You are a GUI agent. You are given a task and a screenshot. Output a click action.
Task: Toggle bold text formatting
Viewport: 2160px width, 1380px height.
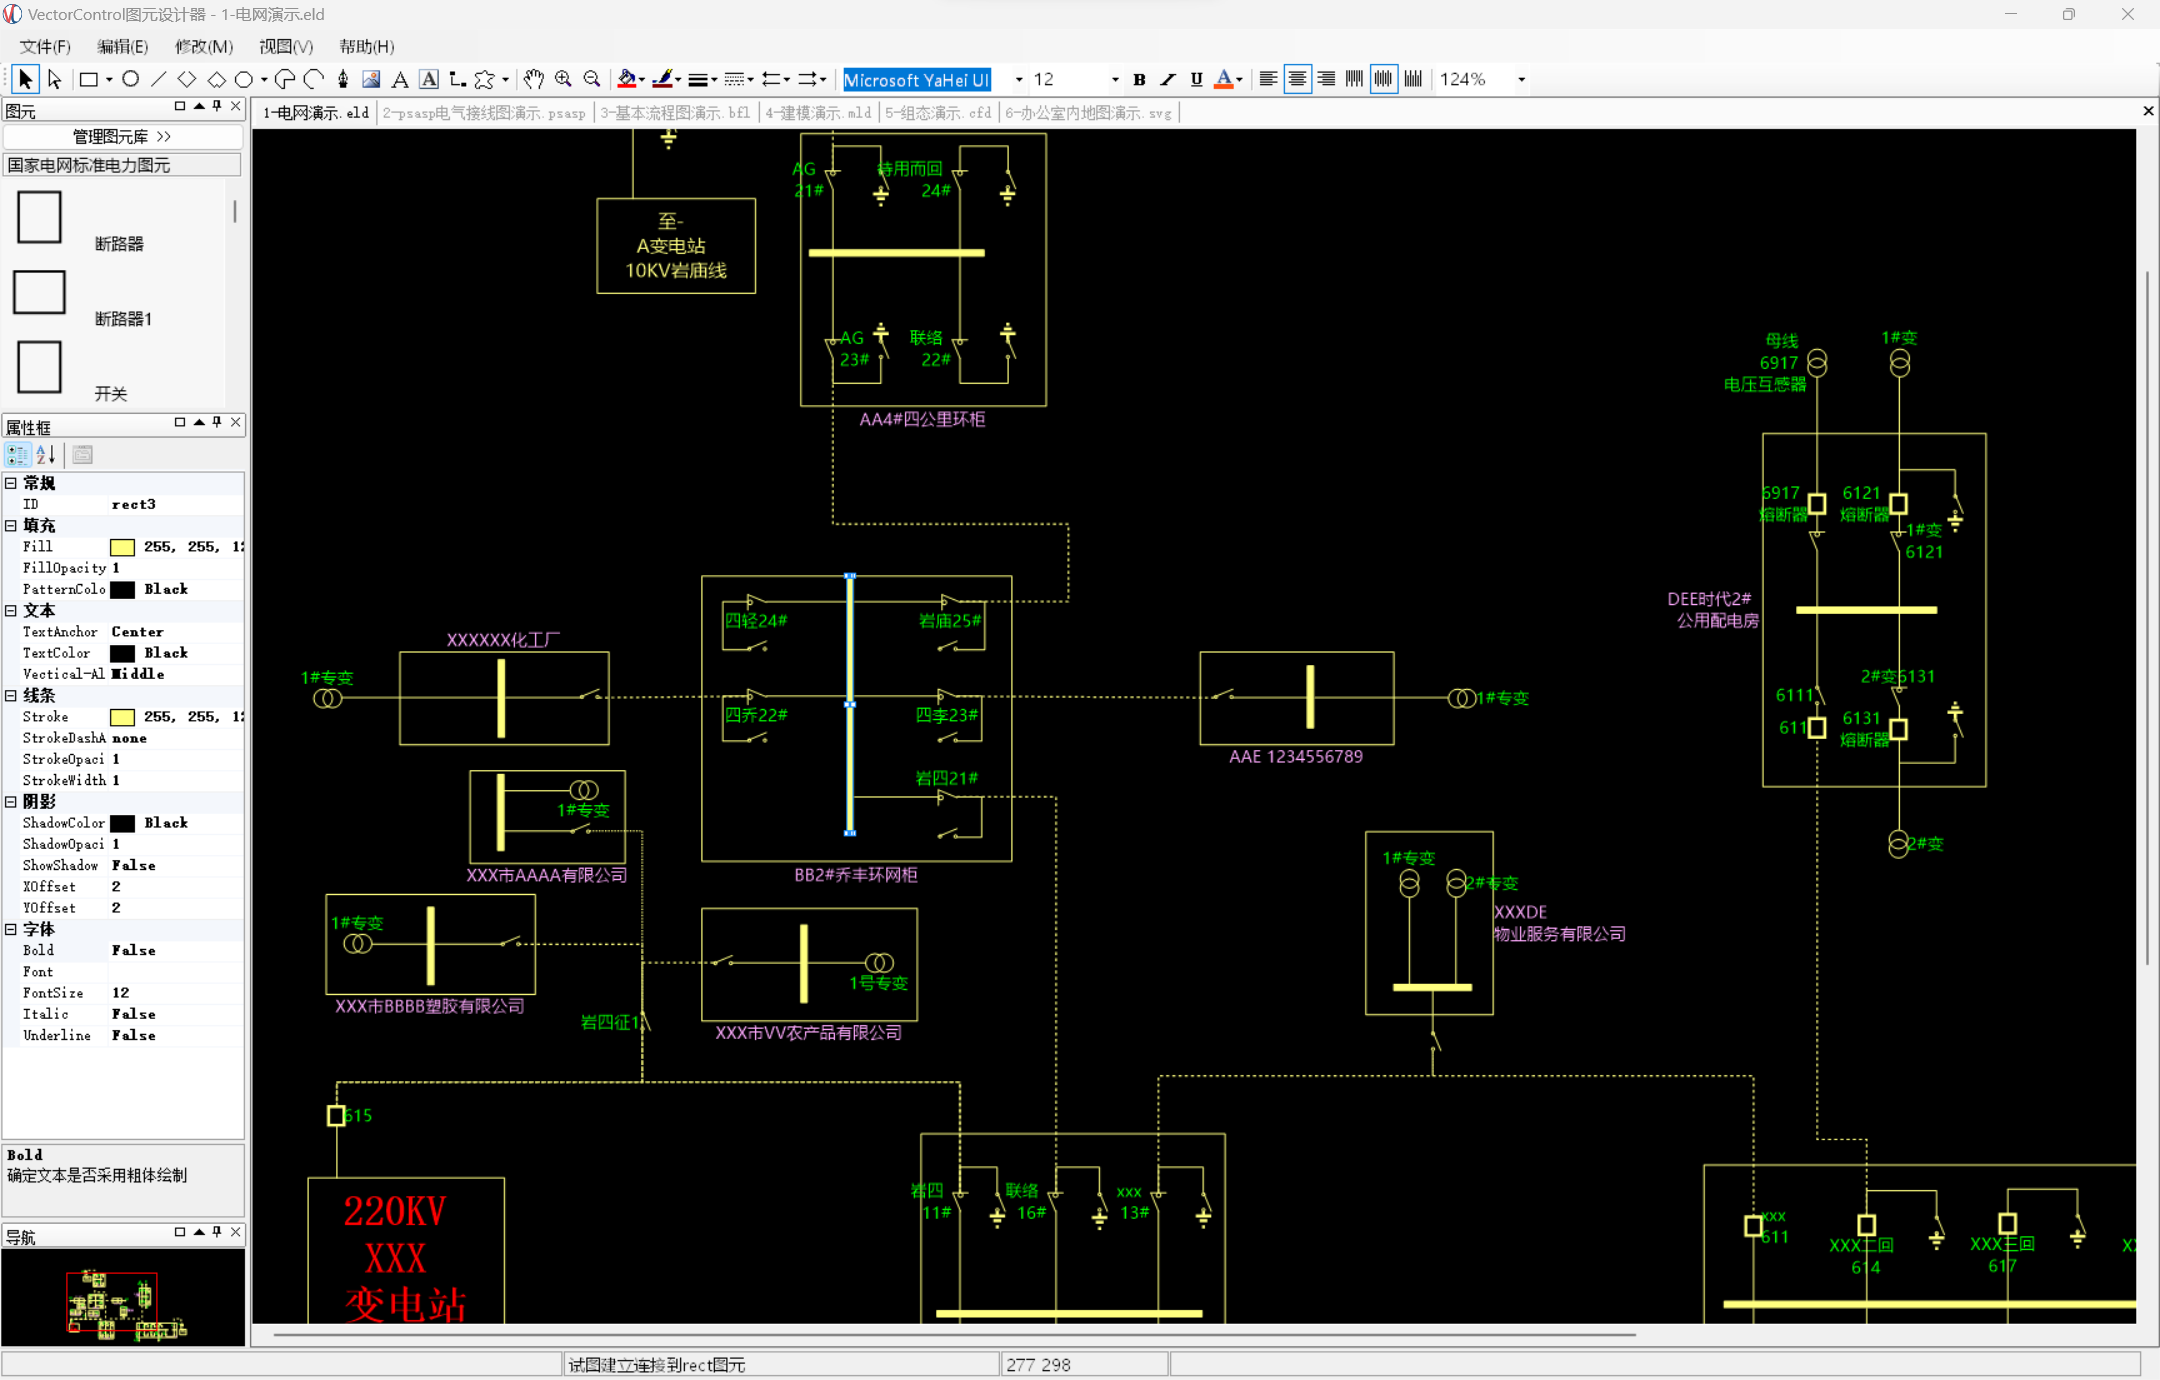click(x=1139, y=79)
